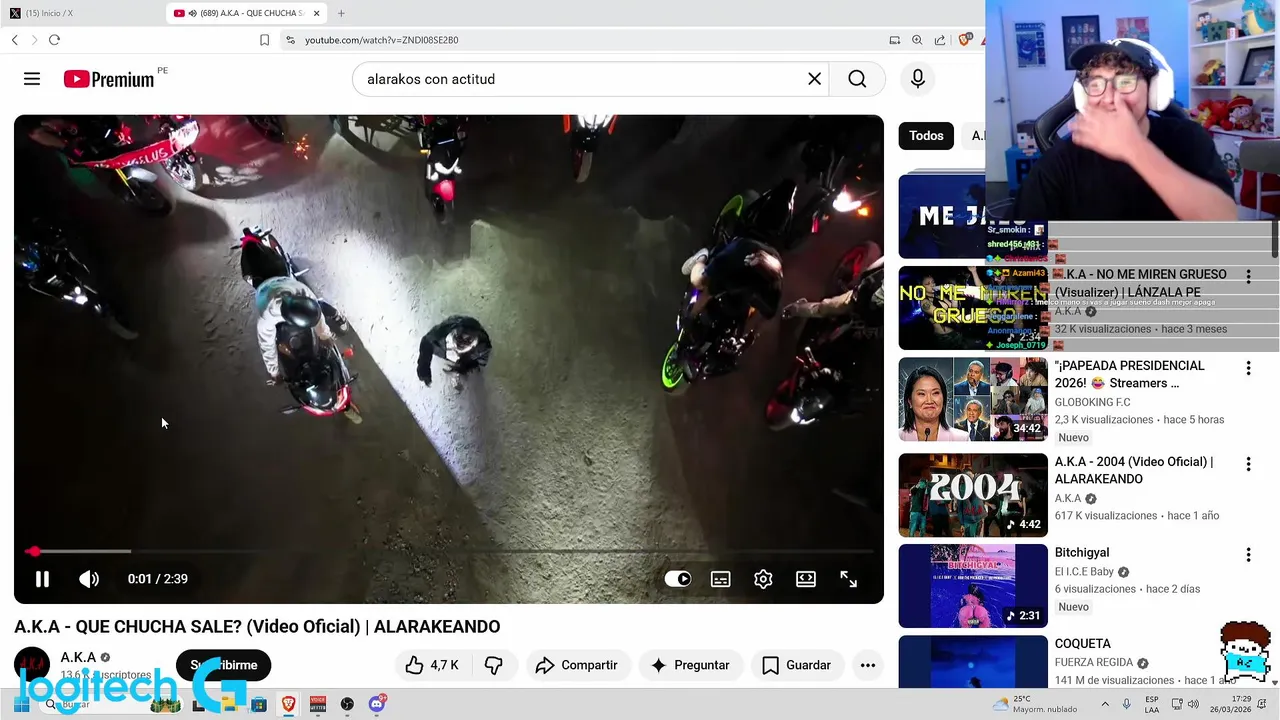Open the Preguntar AI button

pyautogui.click(x=690, y=665)
